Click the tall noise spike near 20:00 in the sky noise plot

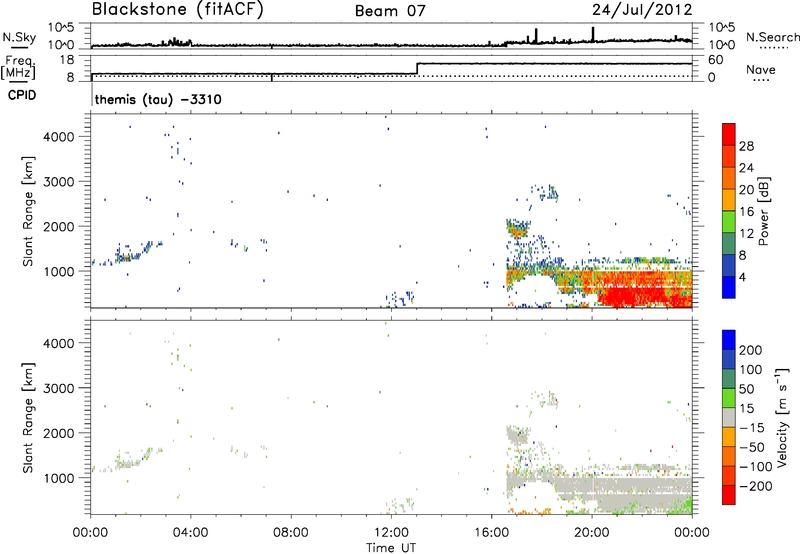(x=593, y=34)
